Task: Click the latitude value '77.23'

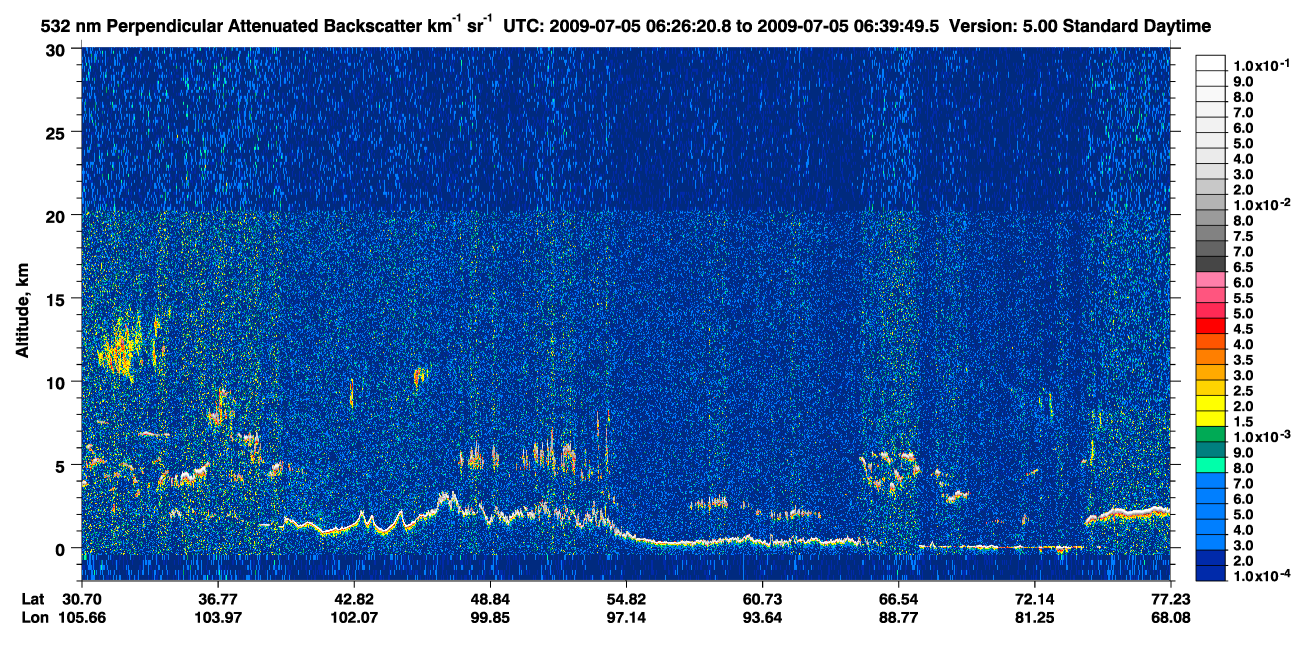Action: 1169,598
